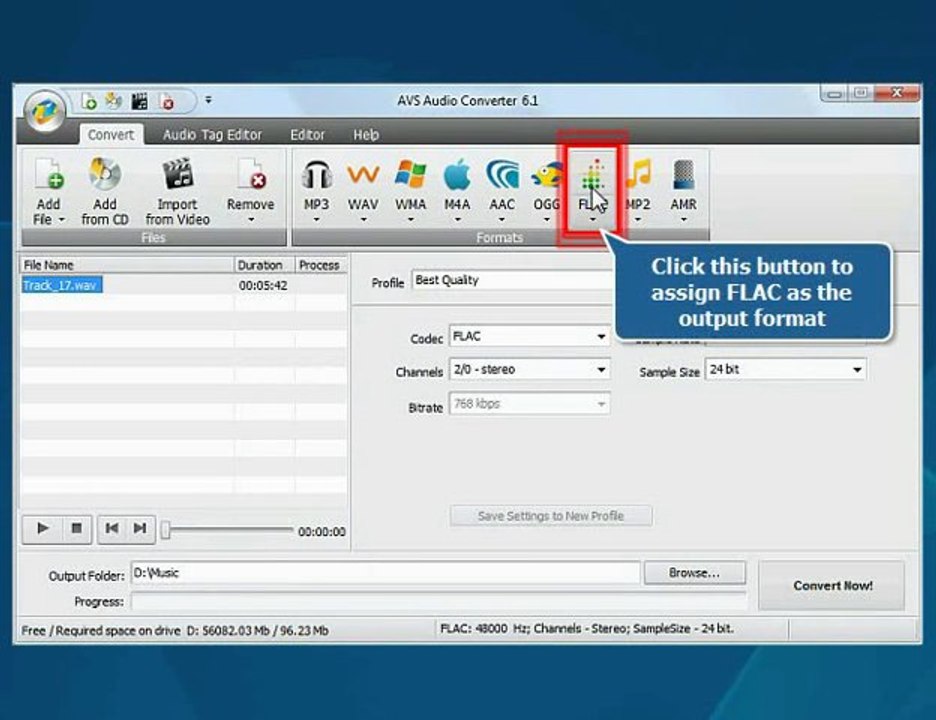Open the Editor tab
The height and width of the screenshot is (720, 936).
(307, 135)
